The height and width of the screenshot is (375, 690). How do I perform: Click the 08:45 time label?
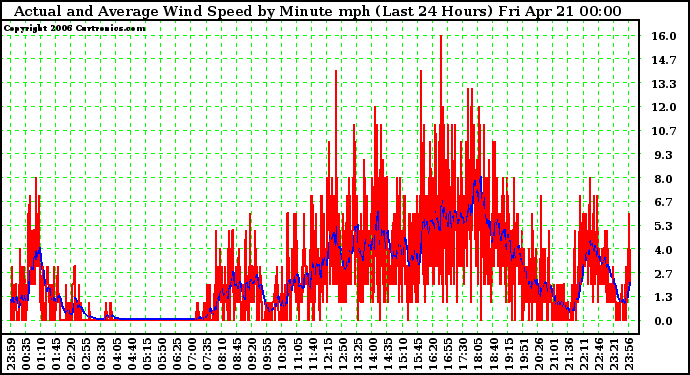pos(237,354)
